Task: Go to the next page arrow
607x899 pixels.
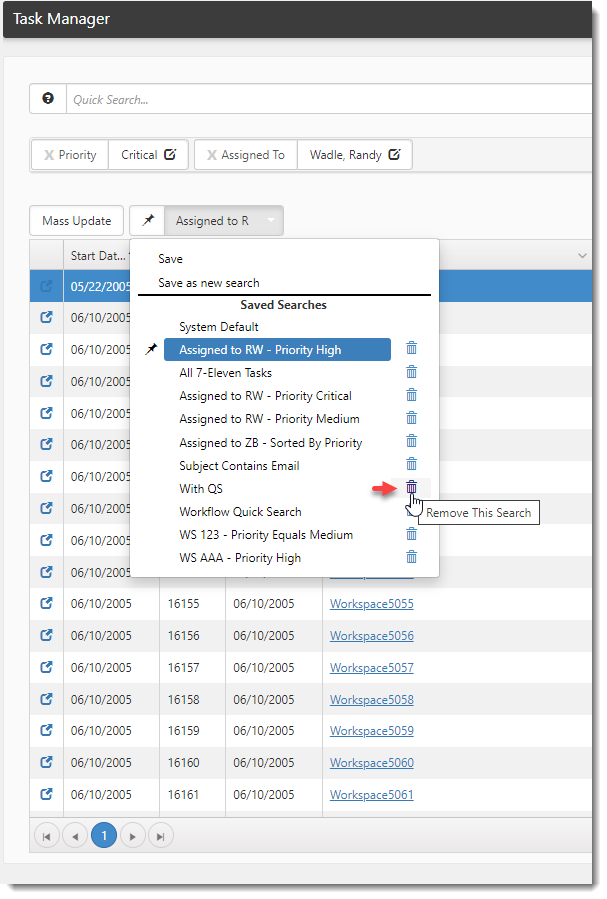Action: pyautogui.click(x=133, y=836)
